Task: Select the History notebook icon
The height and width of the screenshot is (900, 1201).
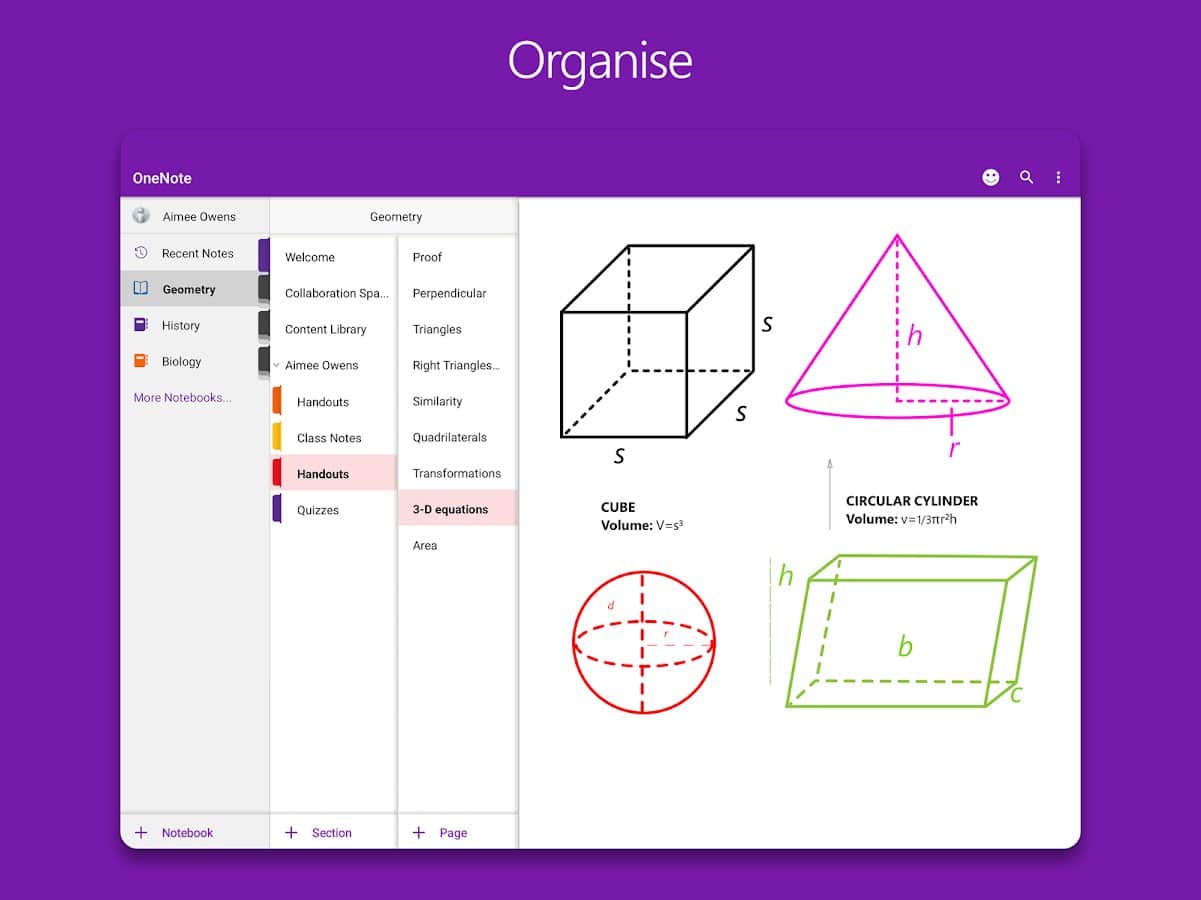Action: click(141, 325)
